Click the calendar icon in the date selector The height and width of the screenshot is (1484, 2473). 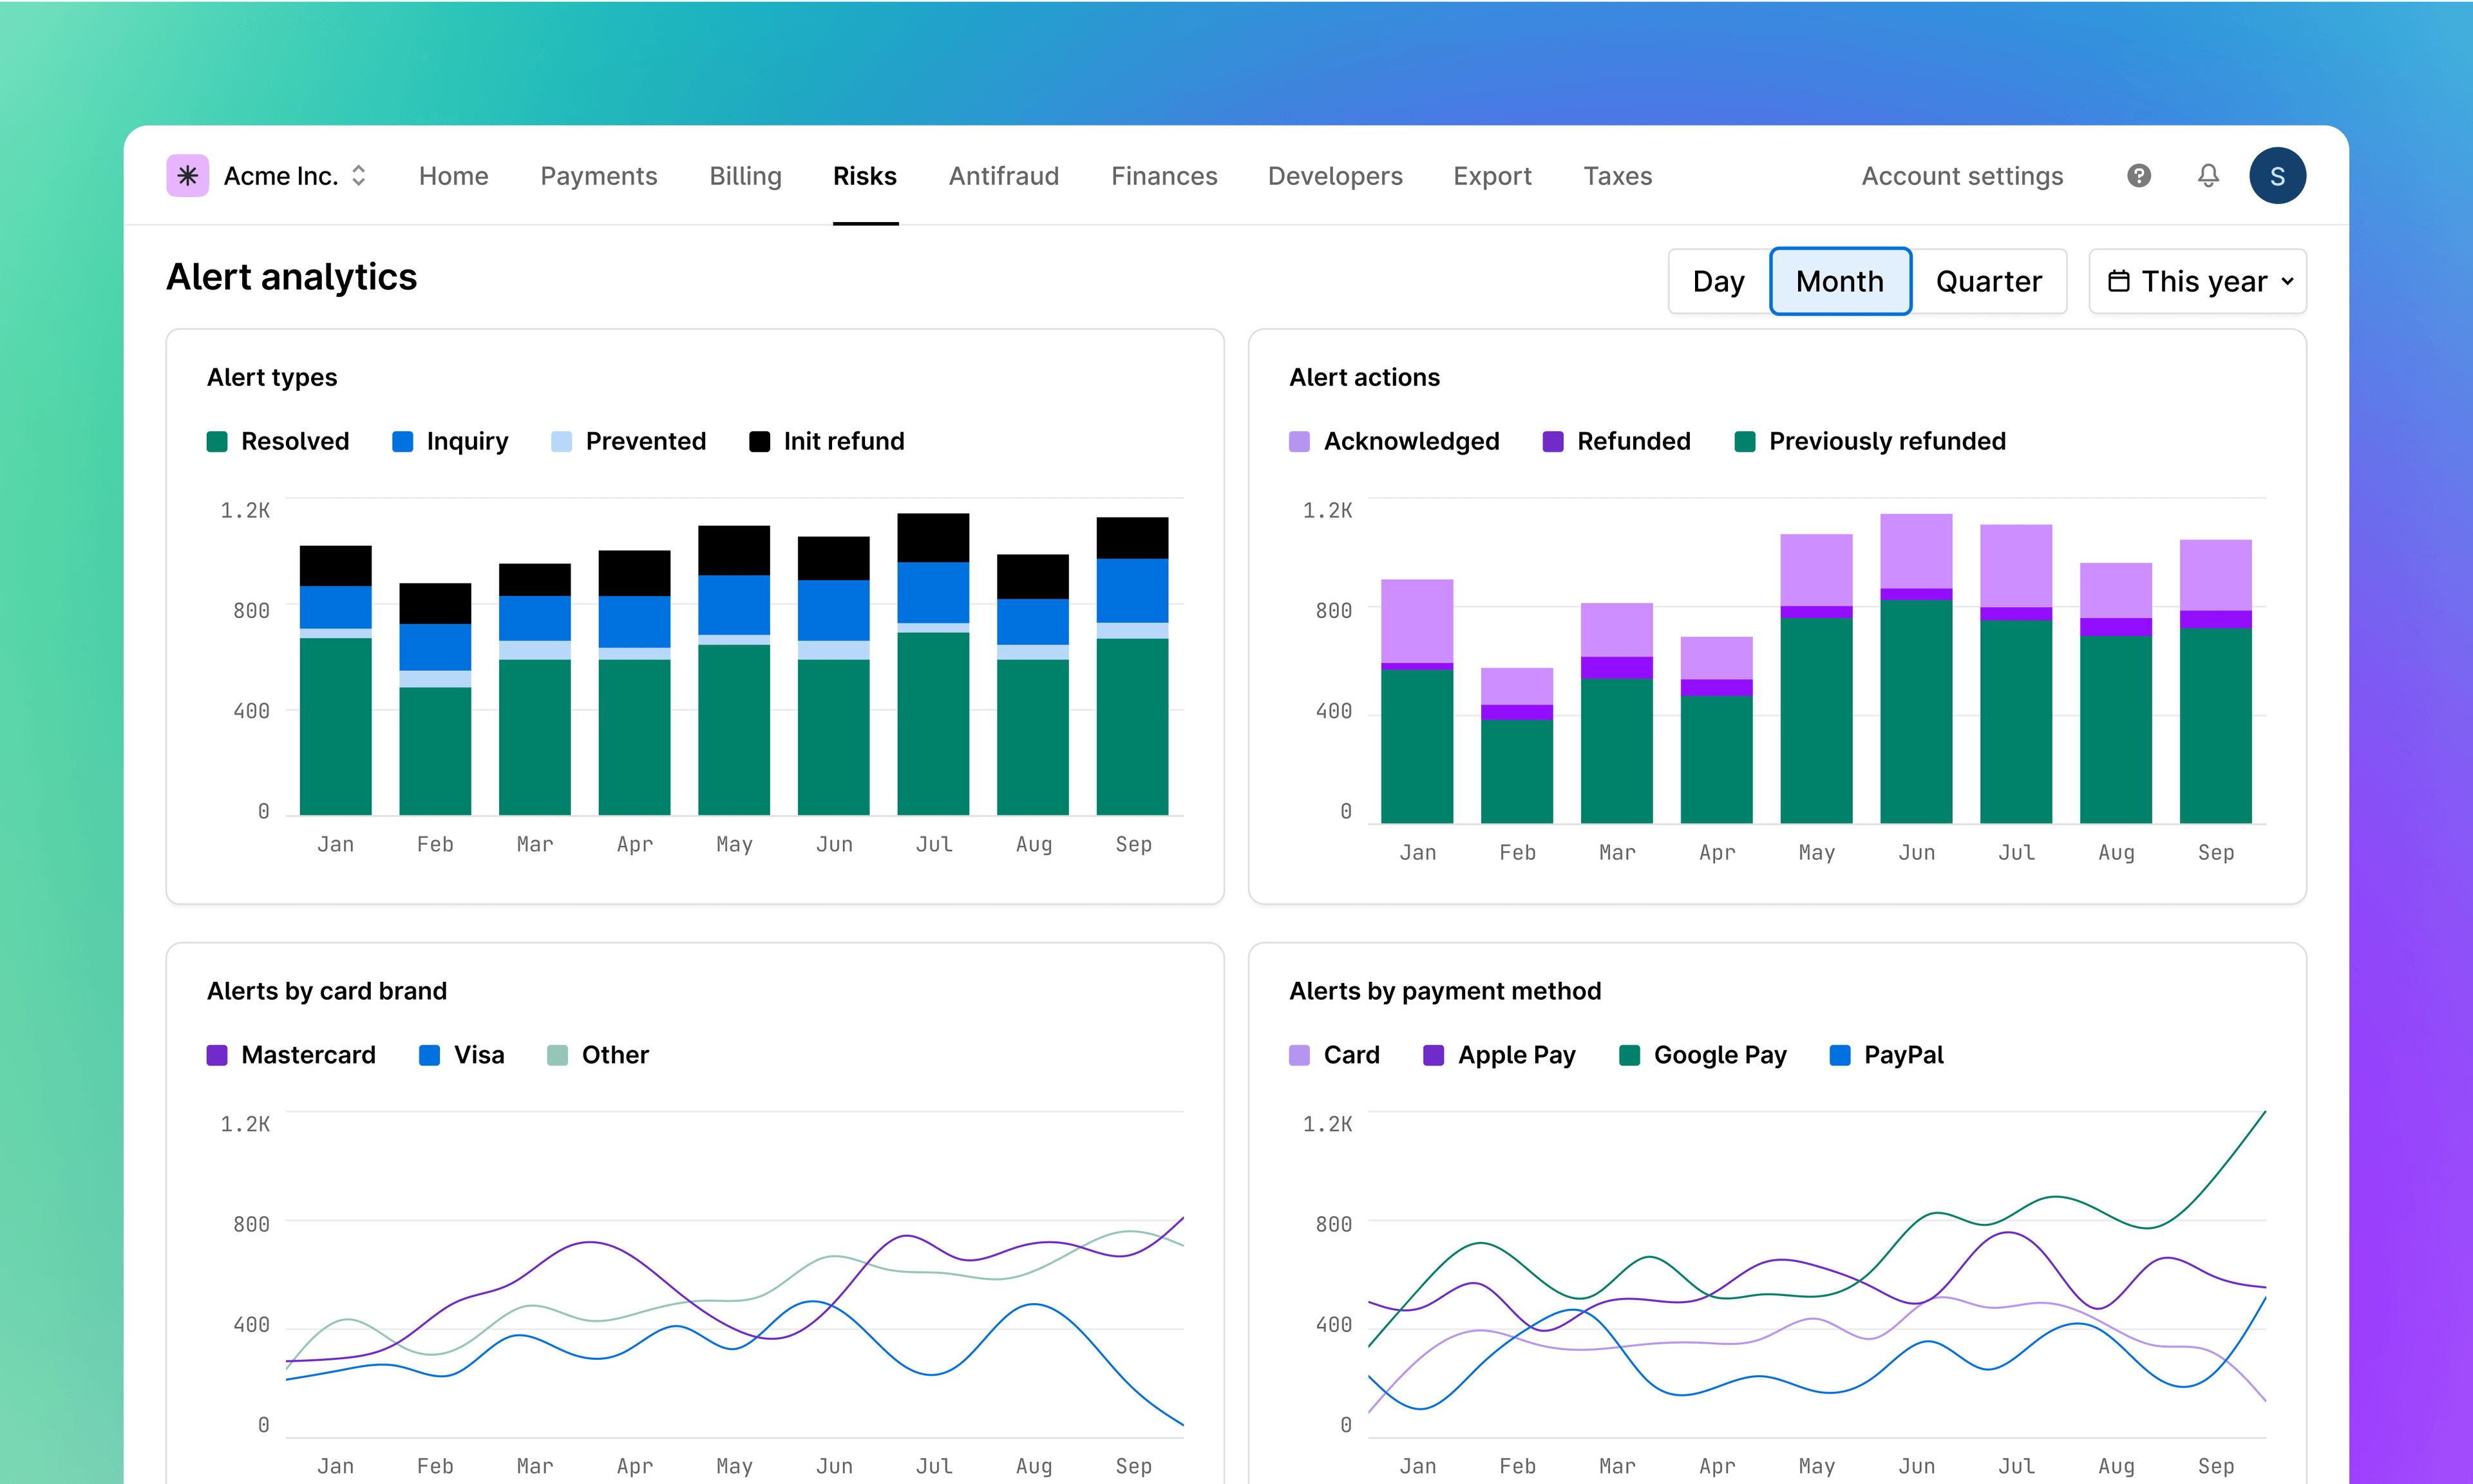[x=2120, y=281]
